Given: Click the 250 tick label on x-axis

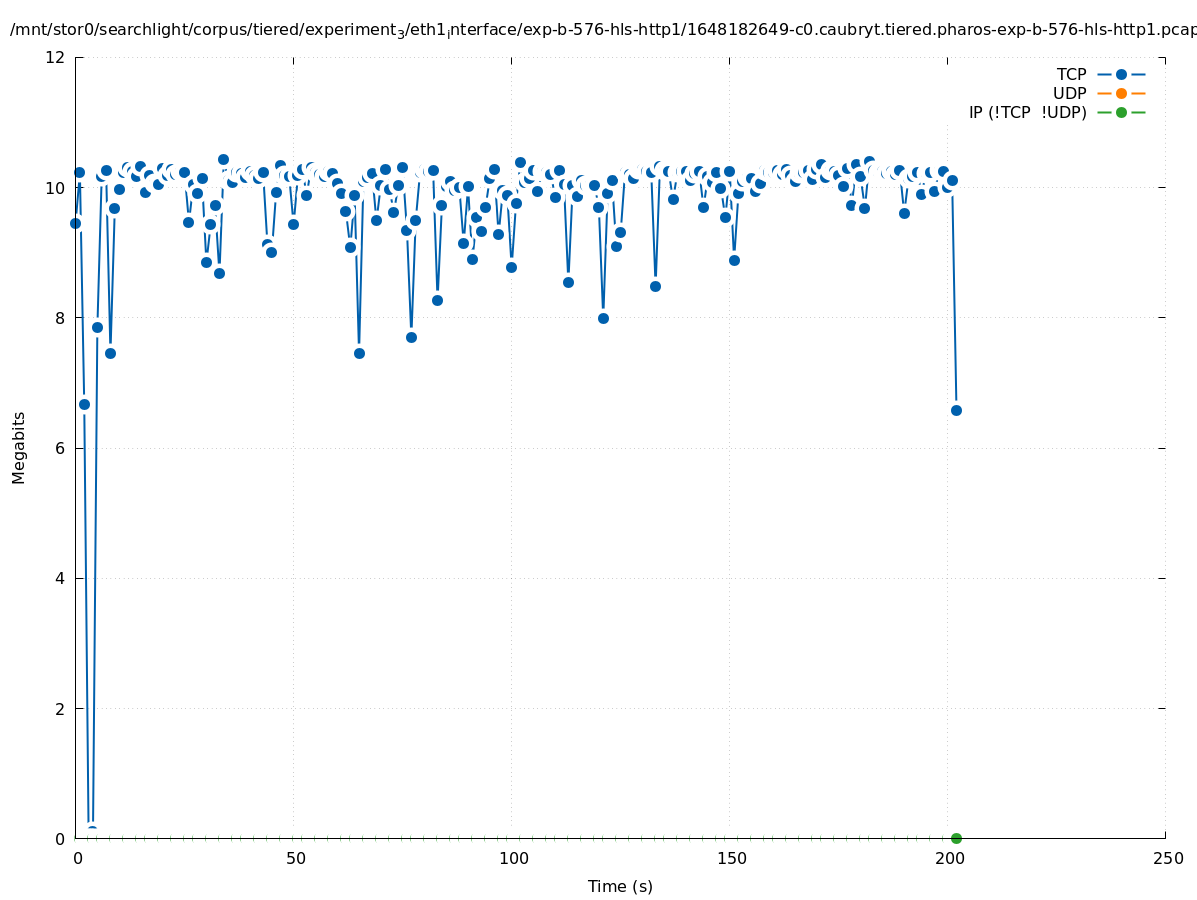Looking at the screenshot, I should click(x=1166, y=858).
